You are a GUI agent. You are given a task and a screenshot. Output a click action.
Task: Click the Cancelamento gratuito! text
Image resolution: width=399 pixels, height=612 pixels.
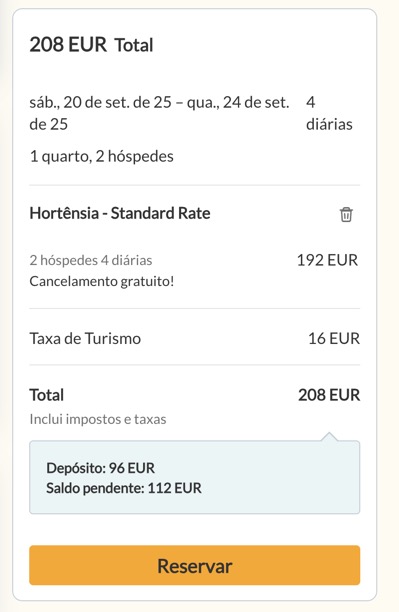(x=102, y=281)
